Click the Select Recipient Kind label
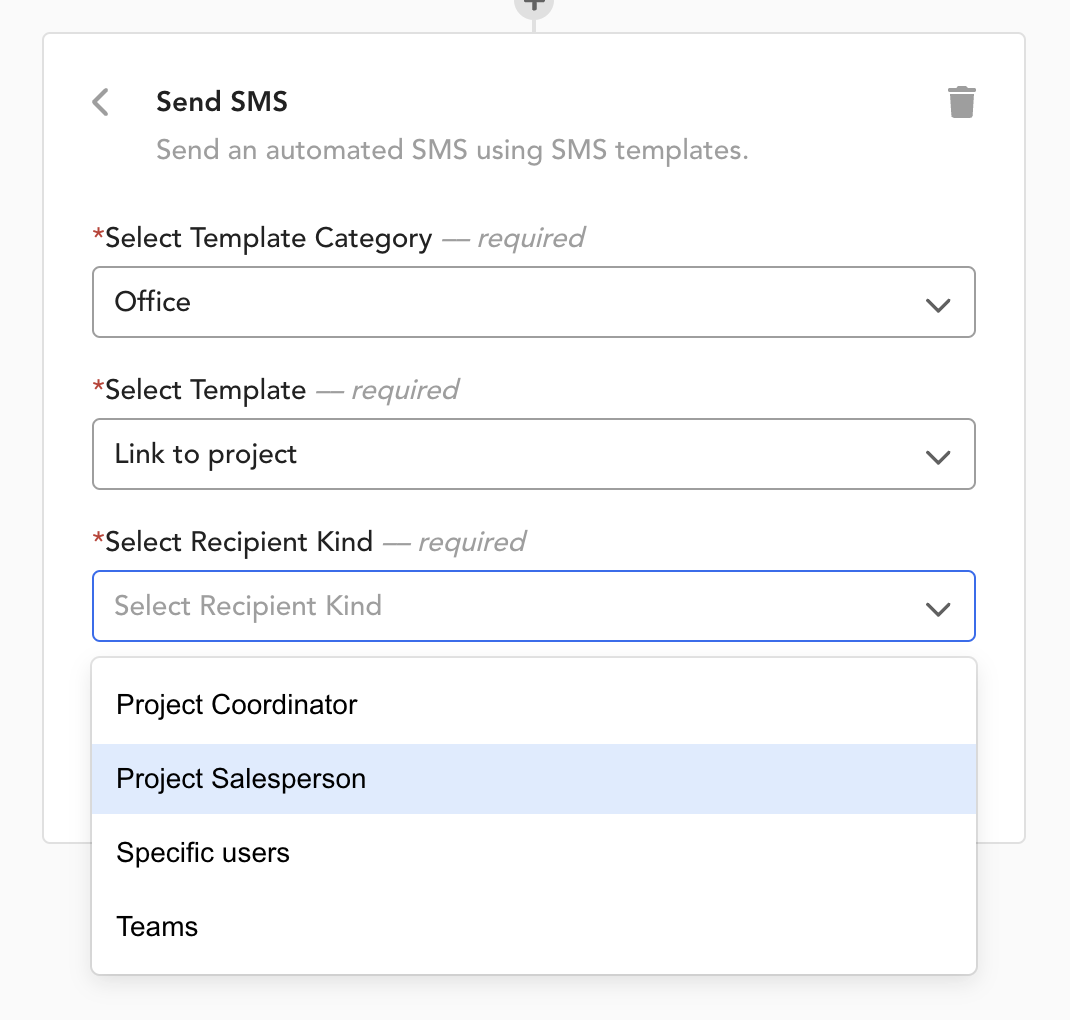Viewport: 1070px width, 1020px height. tap(239, 542)
